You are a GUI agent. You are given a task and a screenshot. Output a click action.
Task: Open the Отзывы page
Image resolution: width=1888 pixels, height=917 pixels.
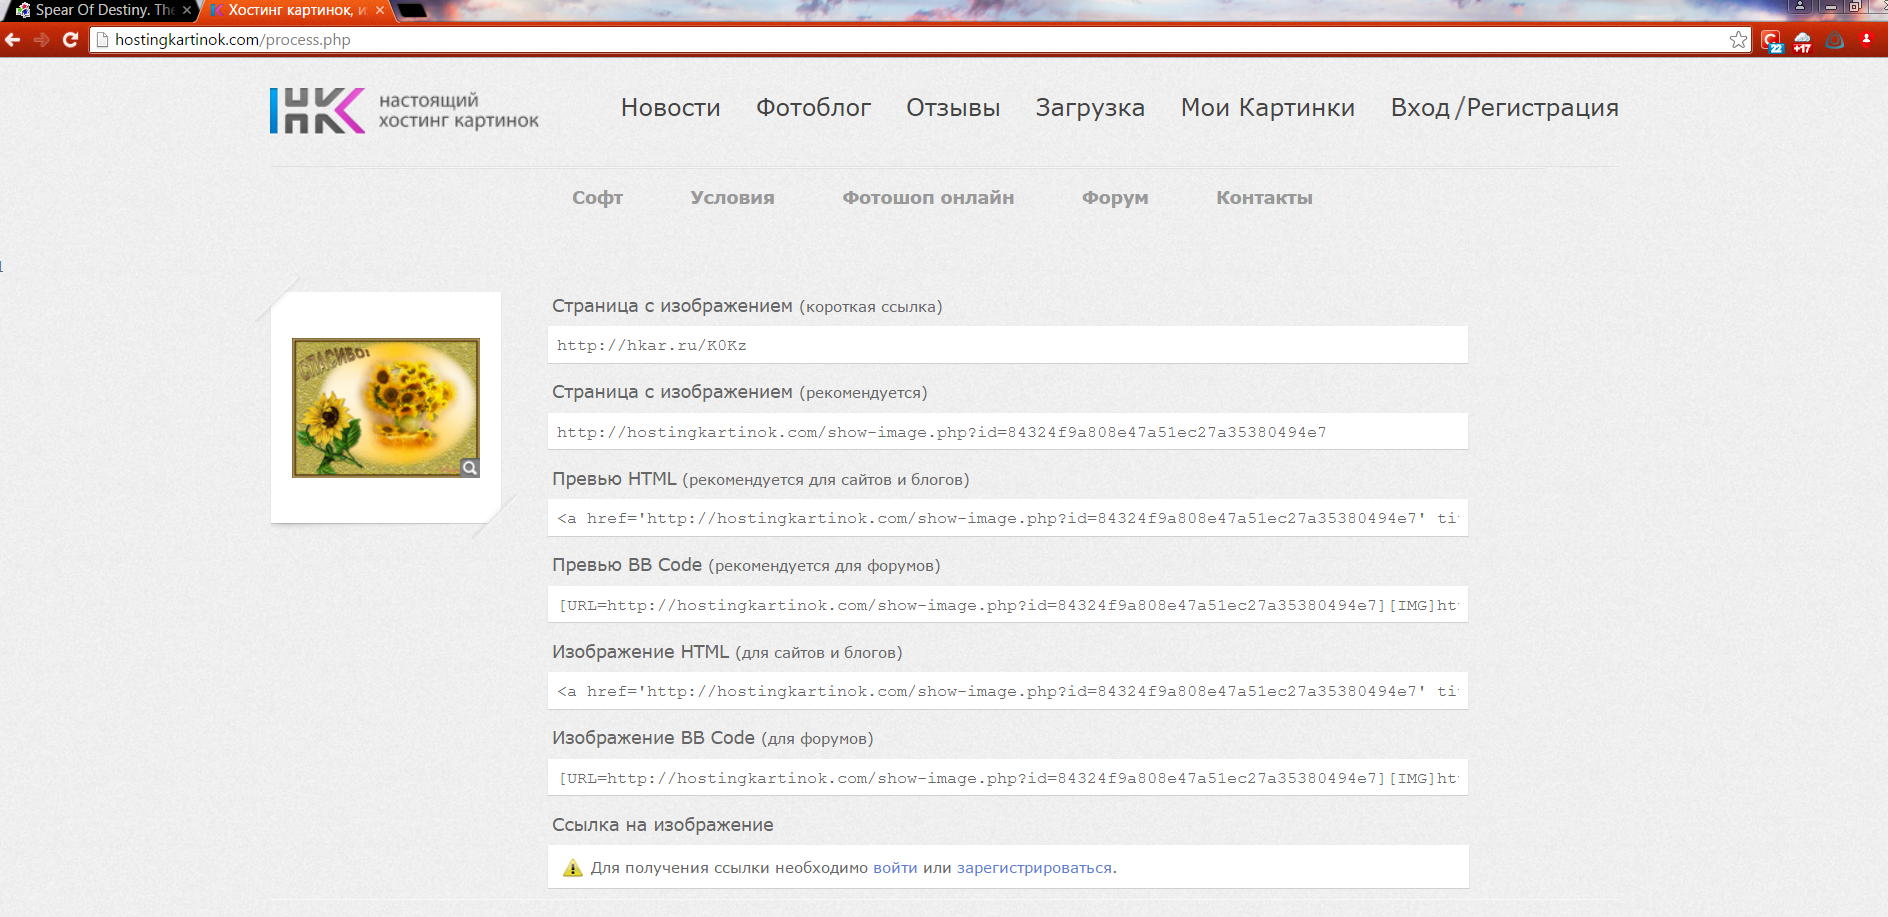[x=953, y=108]
